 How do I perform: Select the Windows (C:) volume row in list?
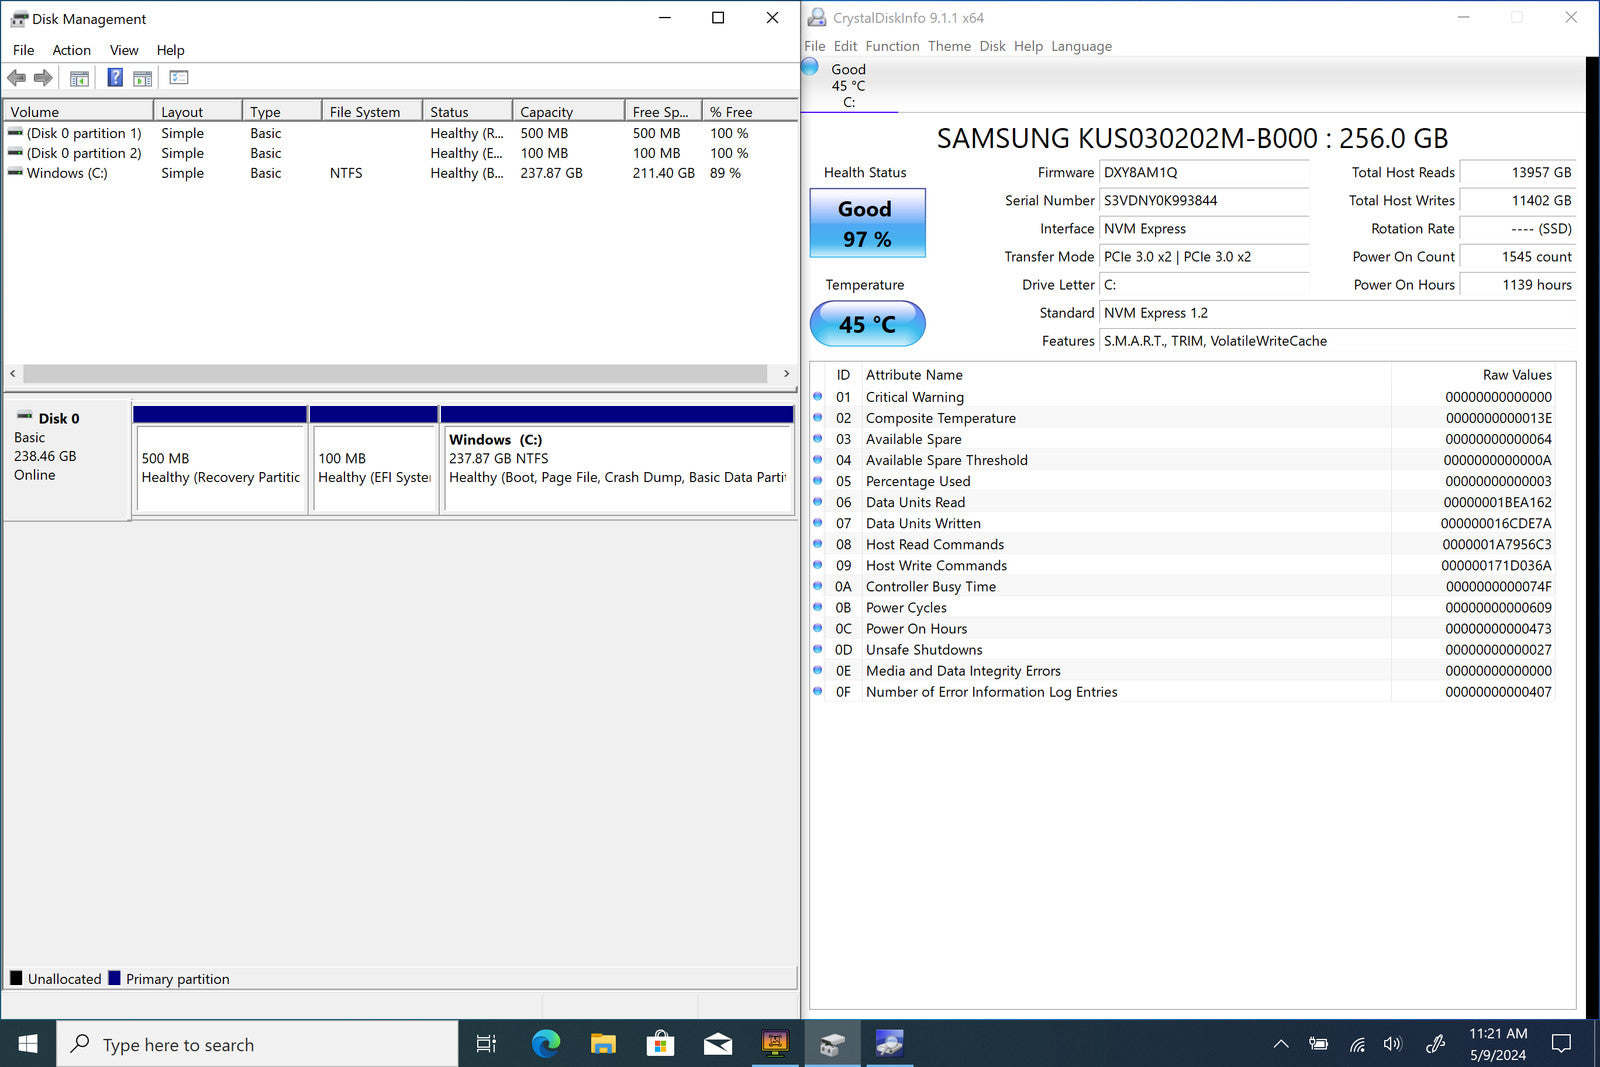[x=67, y=173]
